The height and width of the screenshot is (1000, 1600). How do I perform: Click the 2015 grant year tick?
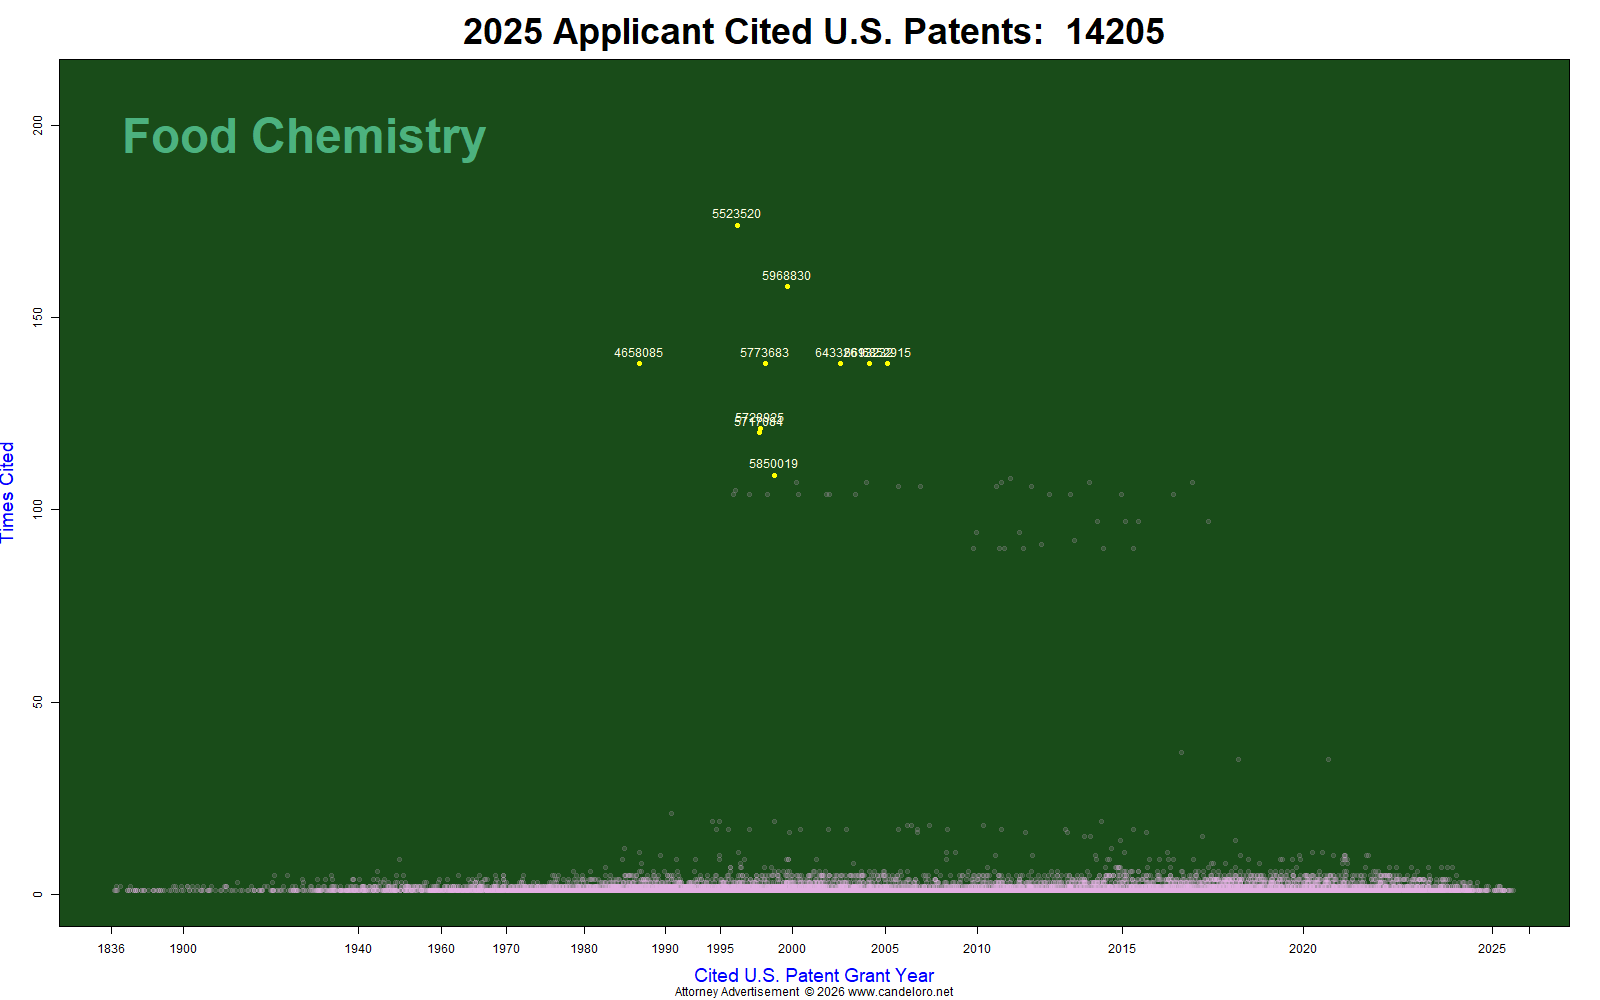[x=1122, y=949]
